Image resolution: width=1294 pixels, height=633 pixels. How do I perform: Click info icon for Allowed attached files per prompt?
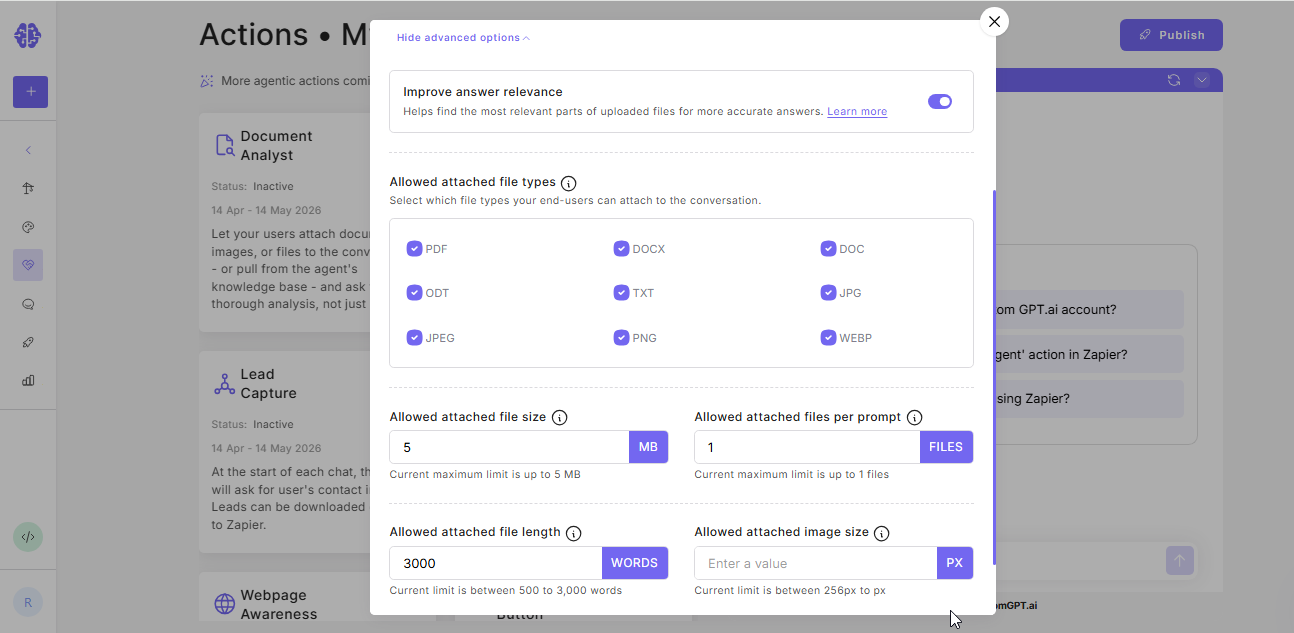[914, 417]
